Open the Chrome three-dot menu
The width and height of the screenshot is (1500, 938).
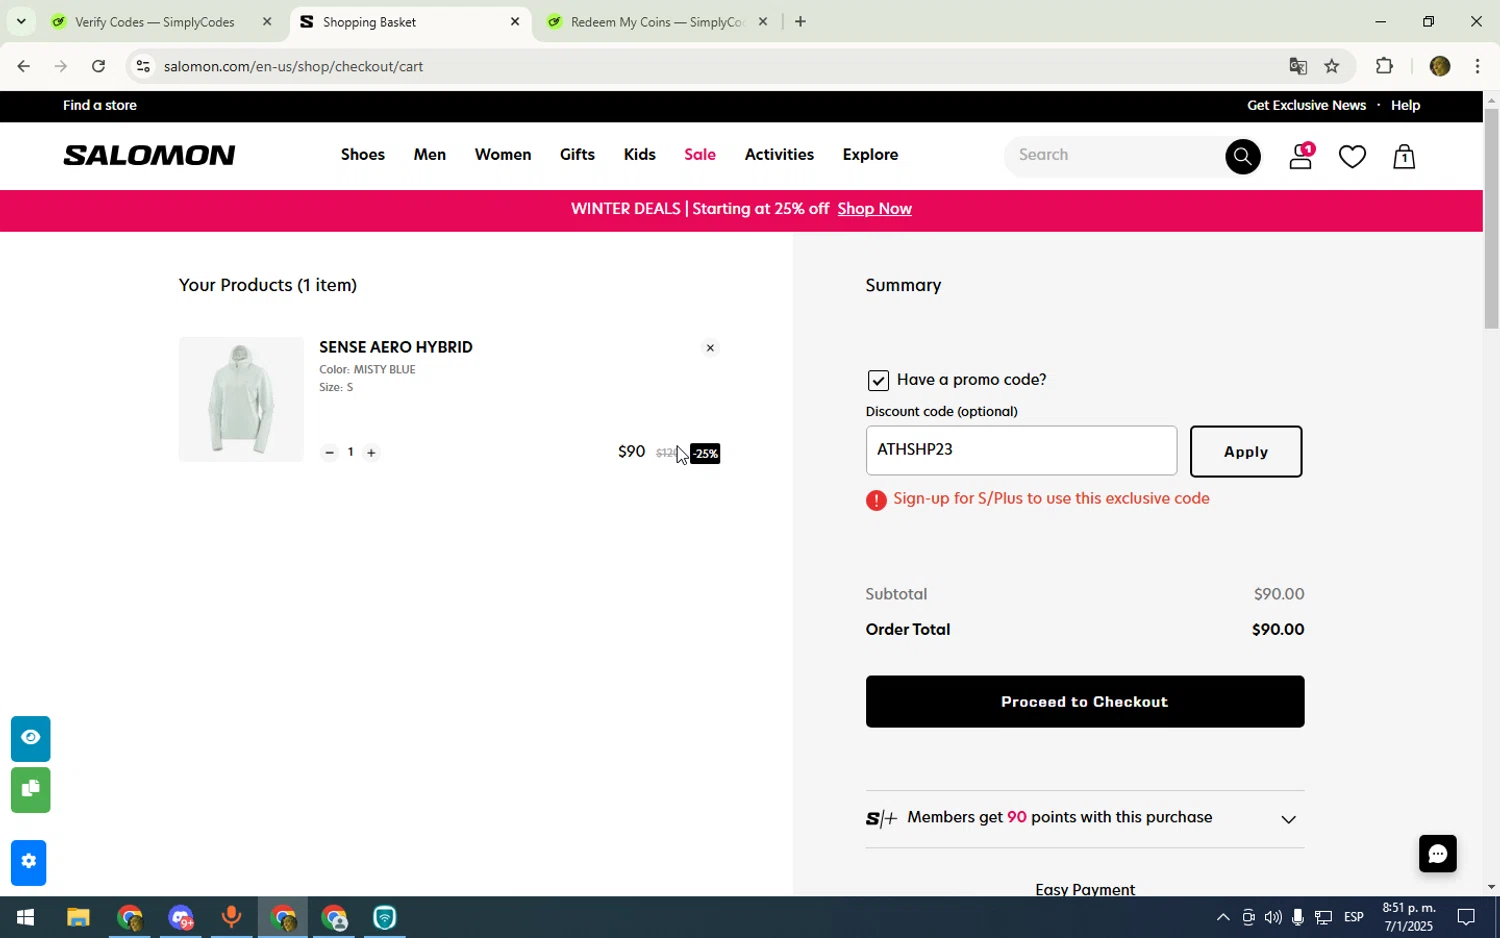pos(1477,66)
